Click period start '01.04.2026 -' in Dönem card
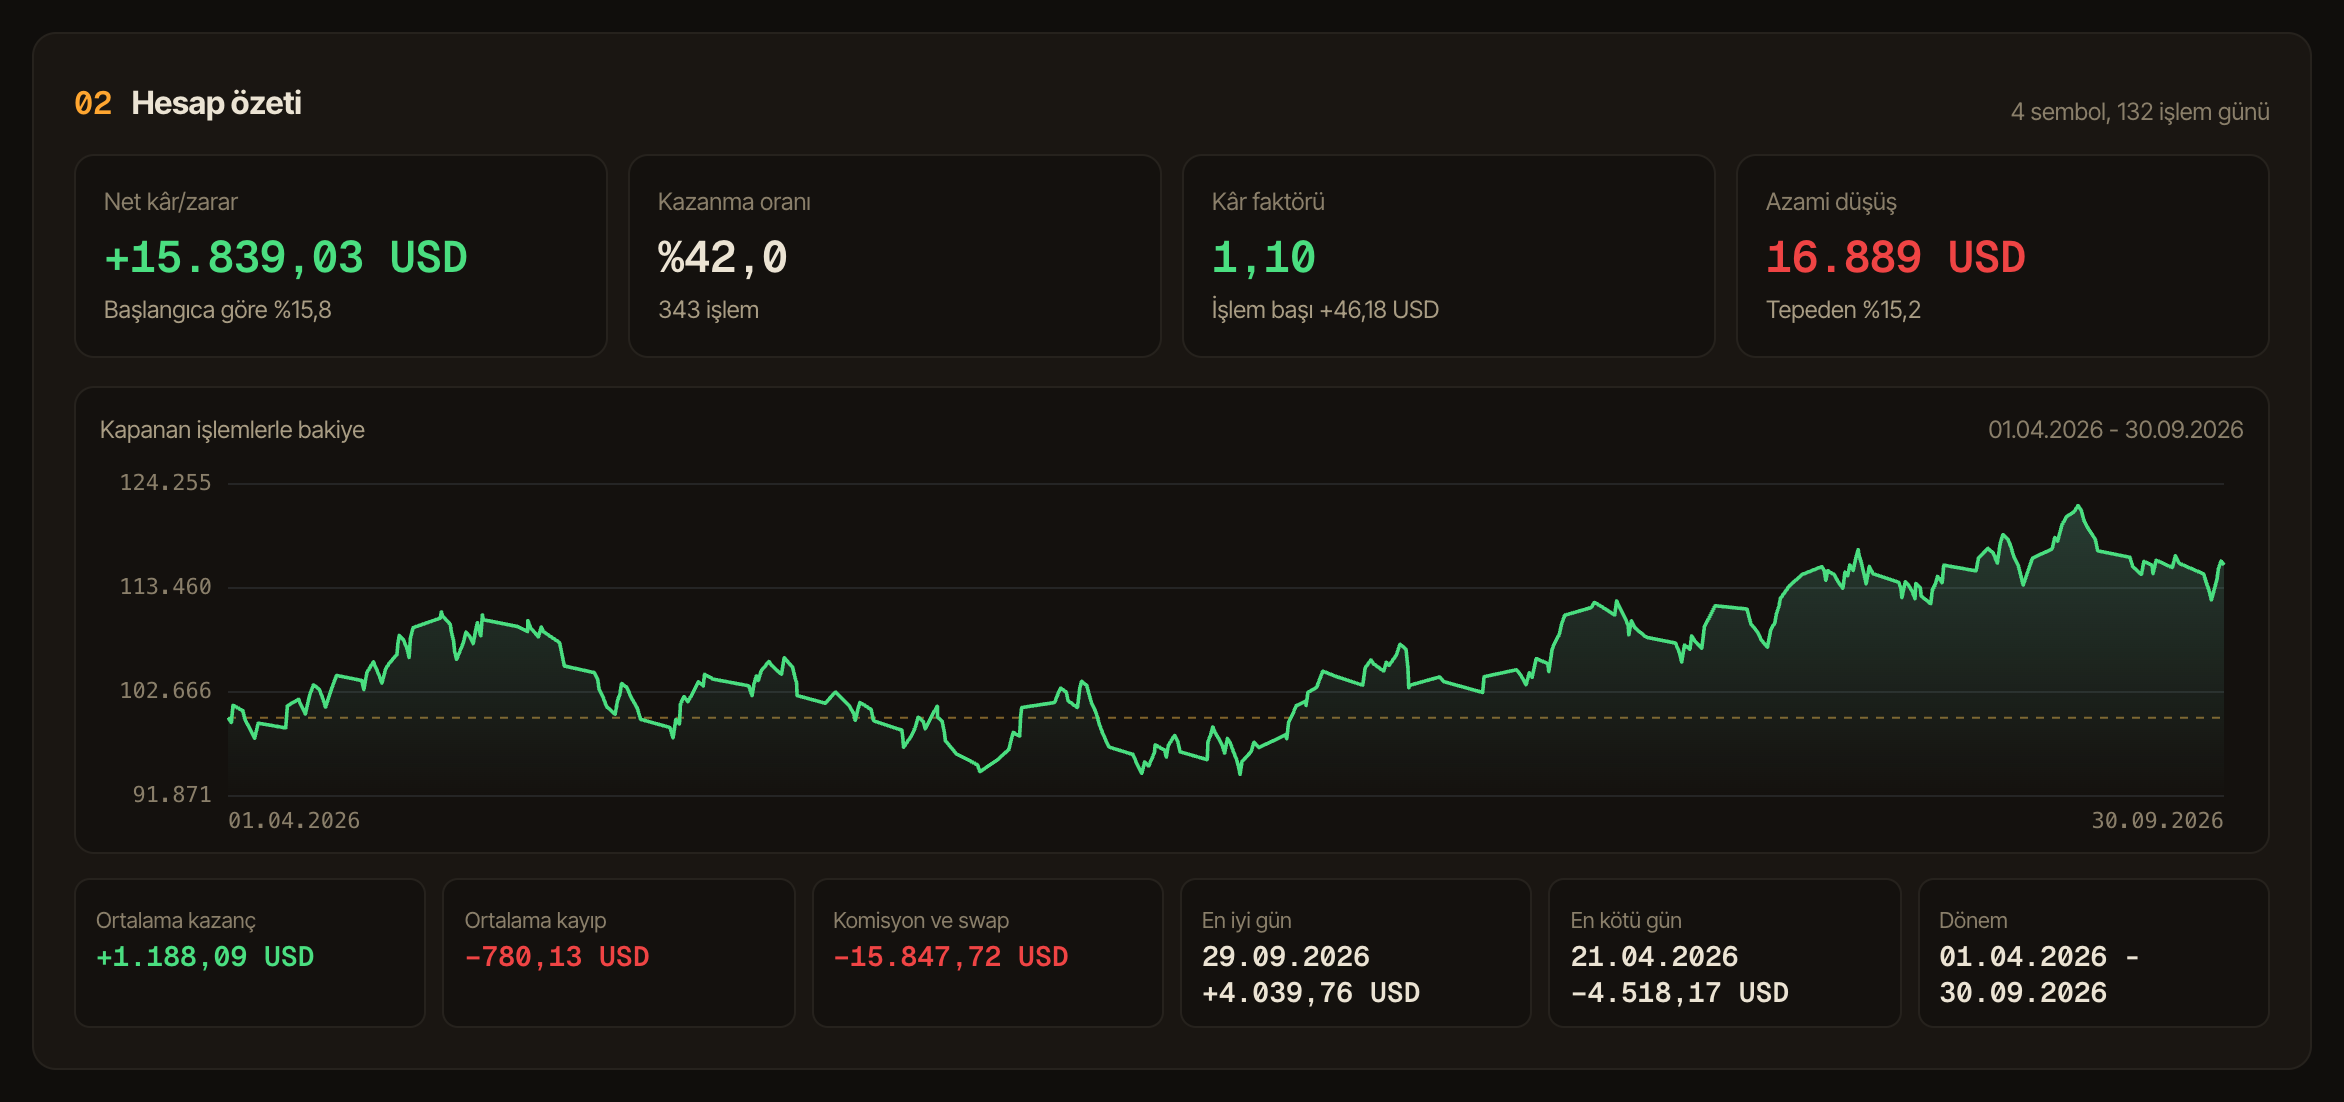Viewport: 2344px width, 1102px height. 2040,957
